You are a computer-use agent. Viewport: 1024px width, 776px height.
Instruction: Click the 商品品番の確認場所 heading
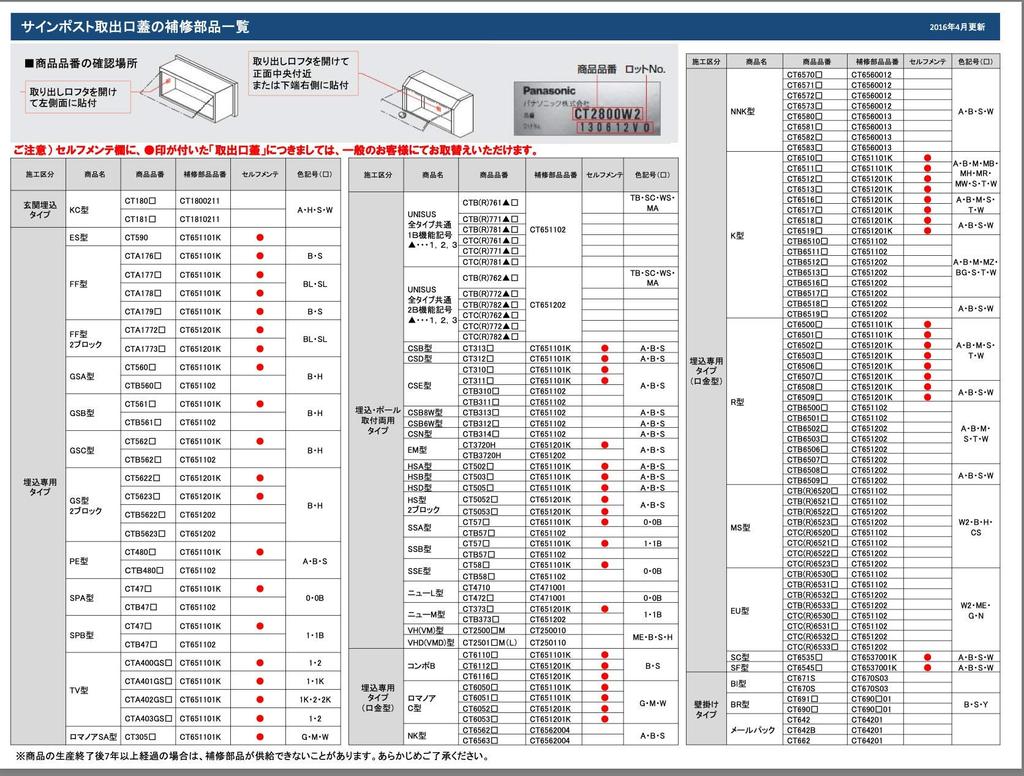(82, 63)
